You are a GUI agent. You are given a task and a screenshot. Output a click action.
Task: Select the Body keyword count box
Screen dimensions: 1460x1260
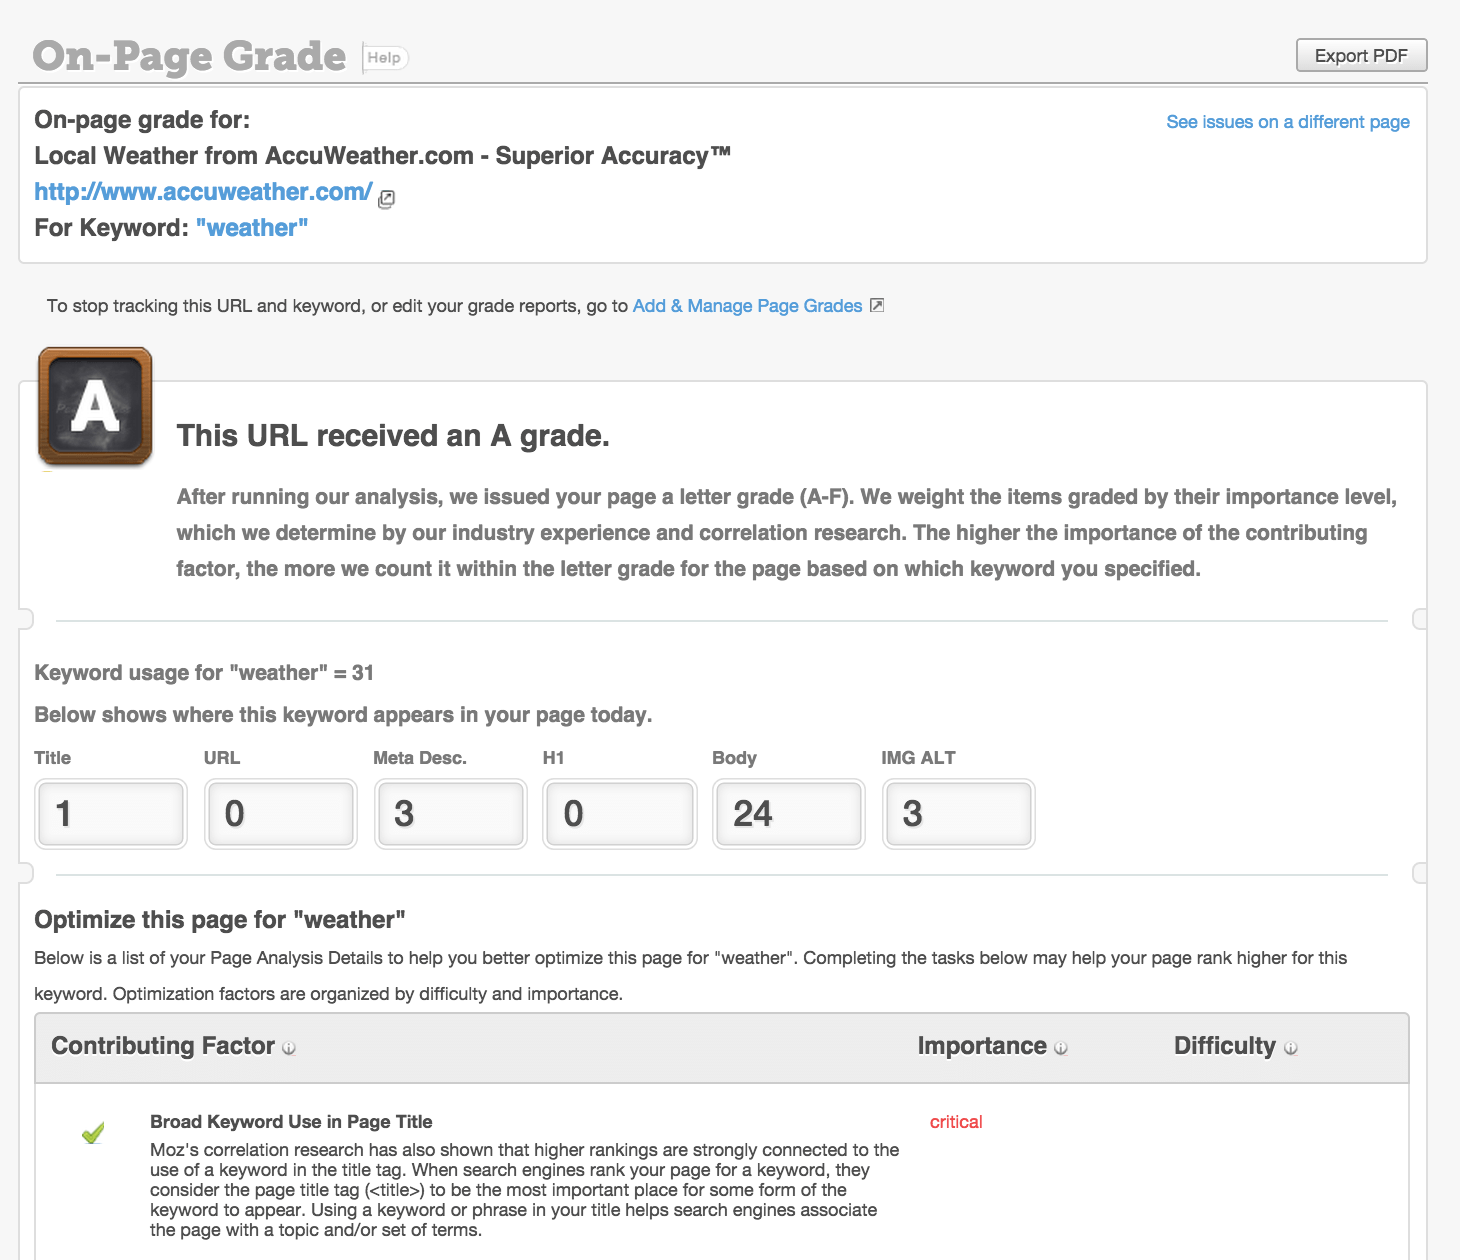(789, 814)
